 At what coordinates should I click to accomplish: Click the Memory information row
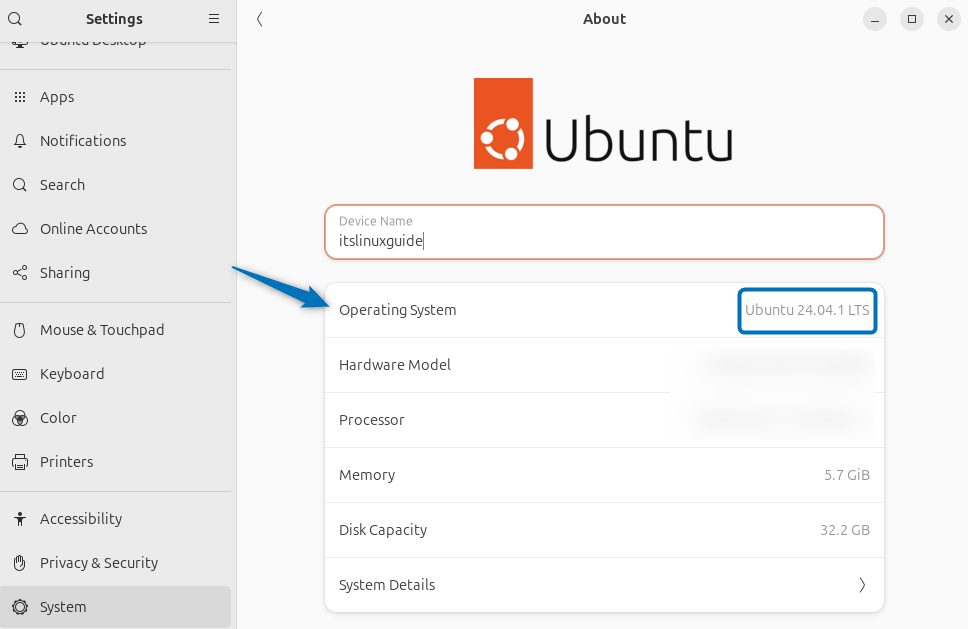tap(604, 474)
